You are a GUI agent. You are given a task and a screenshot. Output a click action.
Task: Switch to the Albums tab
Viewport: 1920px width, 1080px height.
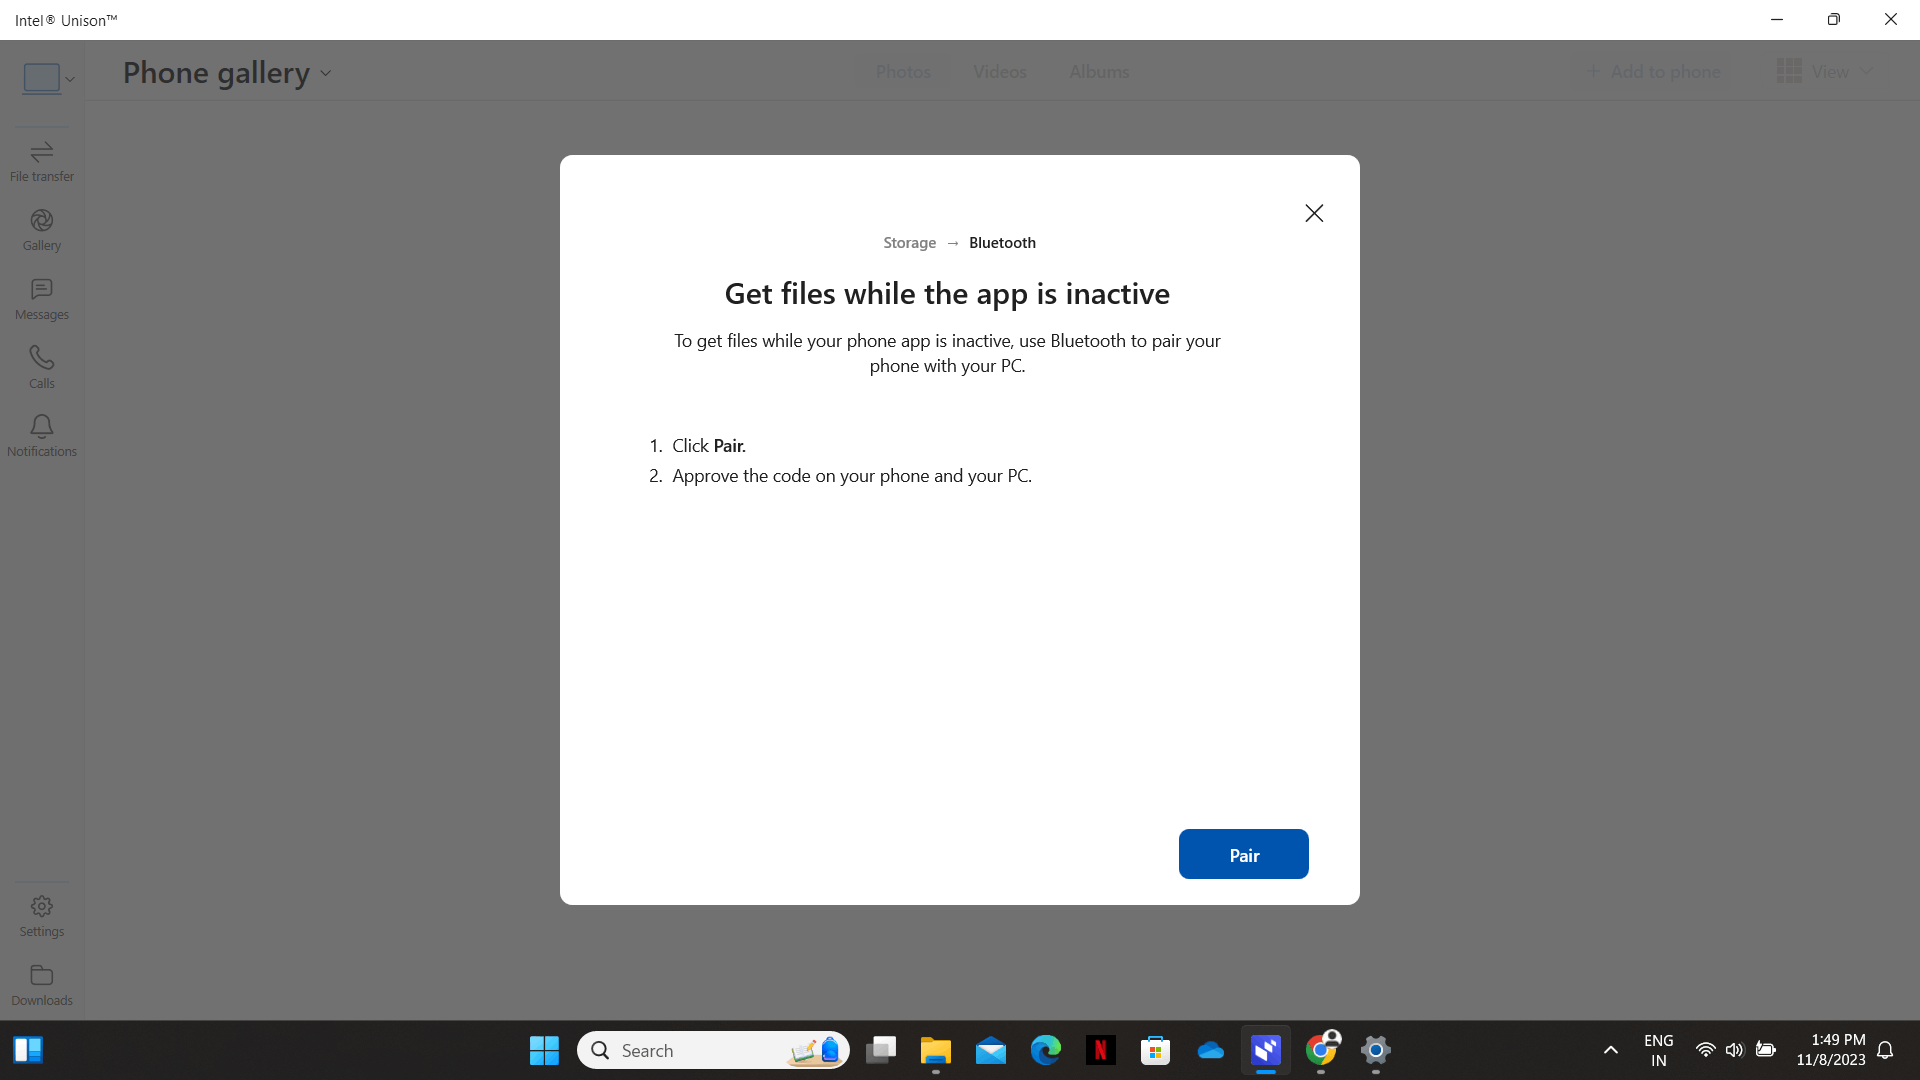1099,72
